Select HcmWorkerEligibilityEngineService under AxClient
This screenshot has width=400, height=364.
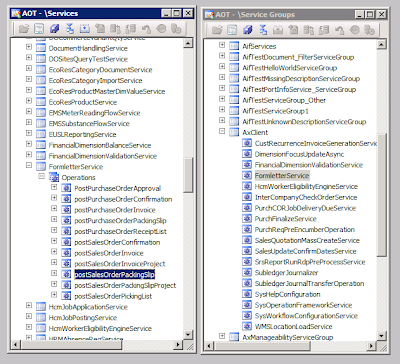tap(306, 186)
